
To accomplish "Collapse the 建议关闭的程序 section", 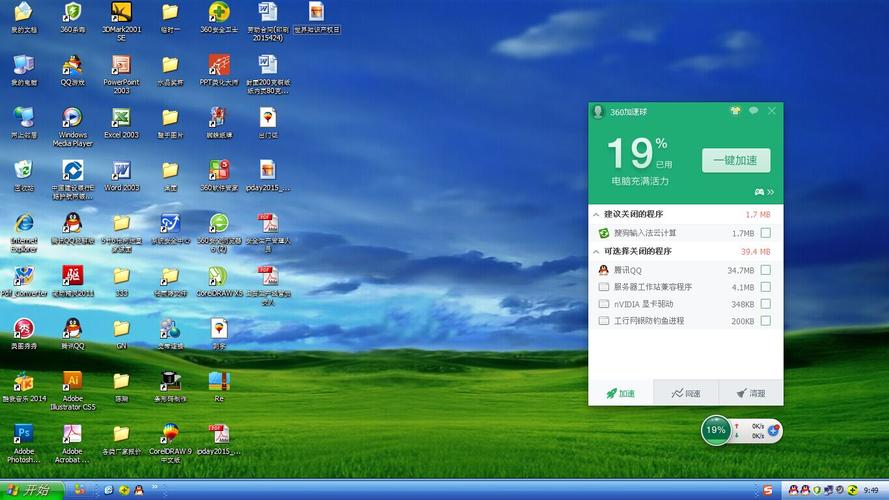I will click(596, 214).
